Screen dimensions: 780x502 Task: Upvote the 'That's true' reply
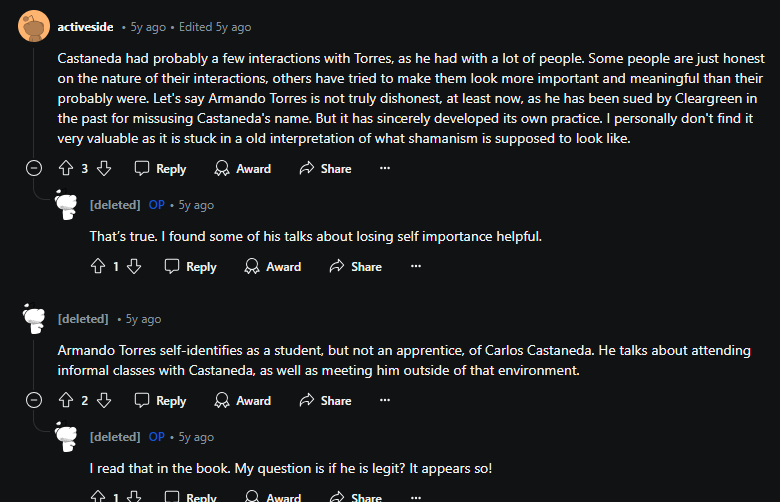98,267
